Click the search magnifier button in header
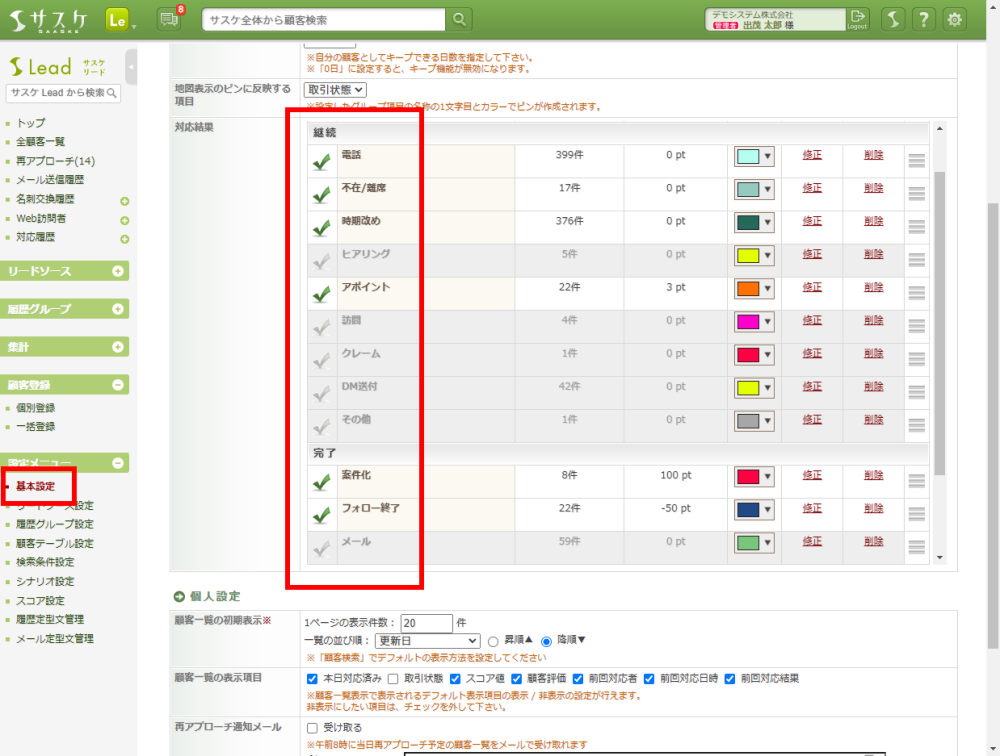 point(459,19)
